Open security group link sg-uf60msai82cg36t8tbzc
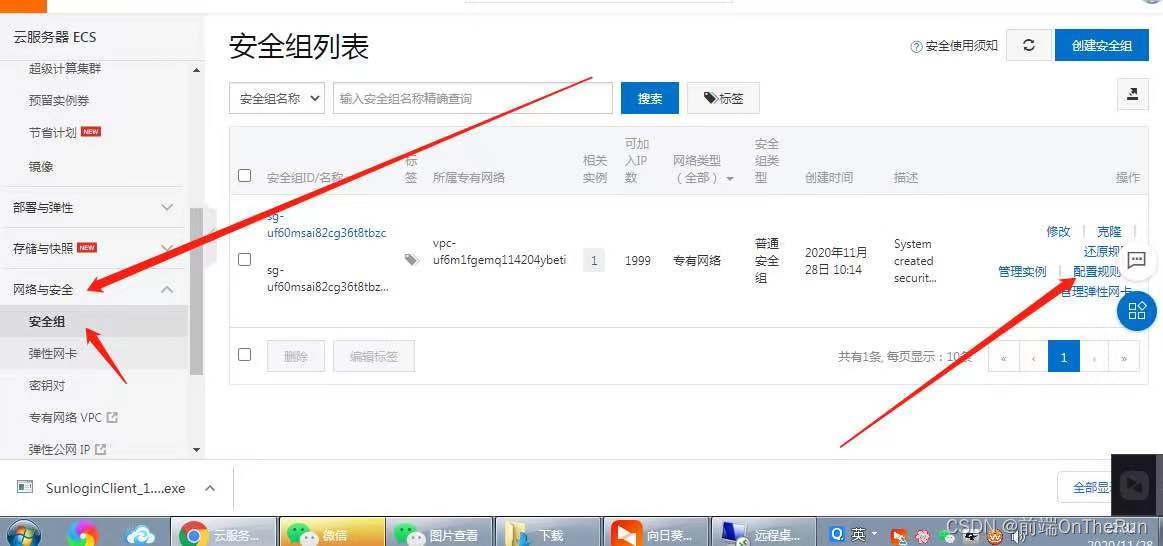Screen dimensions: 1163x546 pos(326,225)
